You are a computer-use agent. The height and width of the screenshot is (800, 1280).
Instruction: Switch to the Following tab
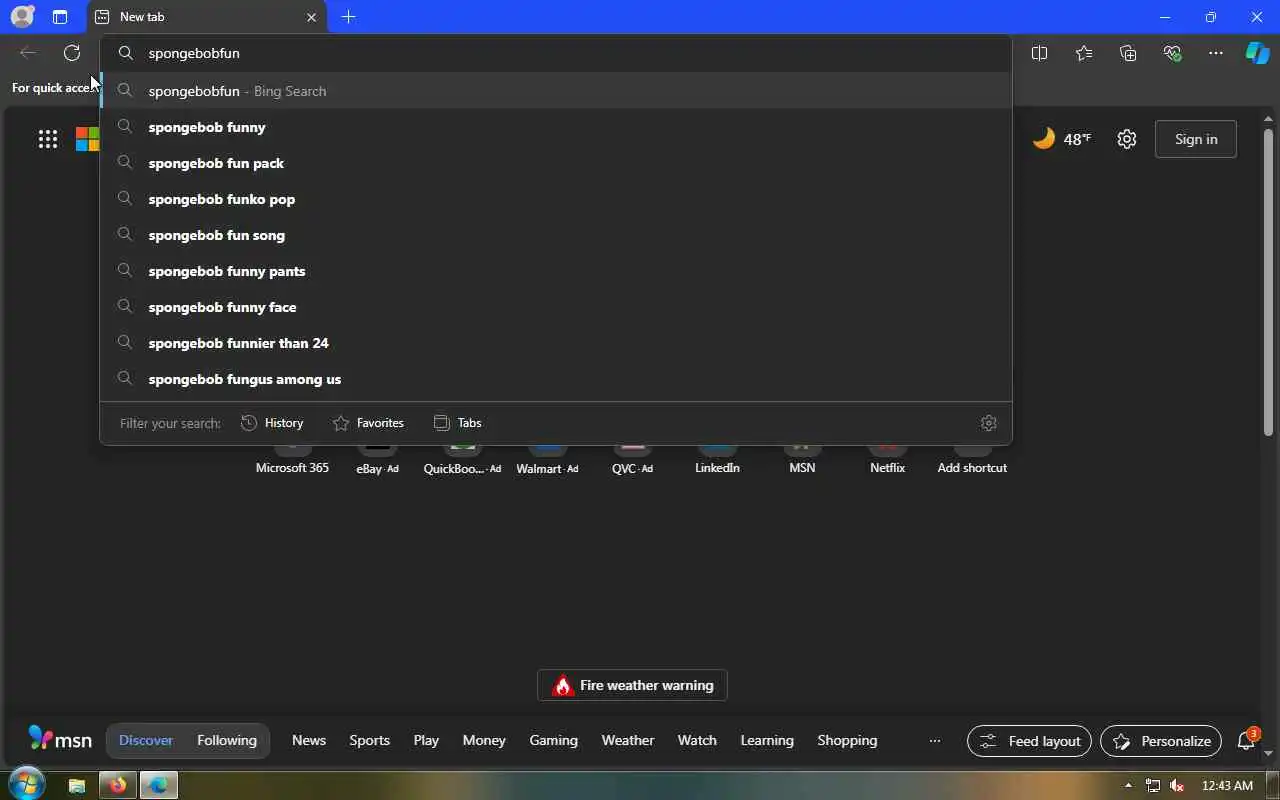tap(227, 740)
